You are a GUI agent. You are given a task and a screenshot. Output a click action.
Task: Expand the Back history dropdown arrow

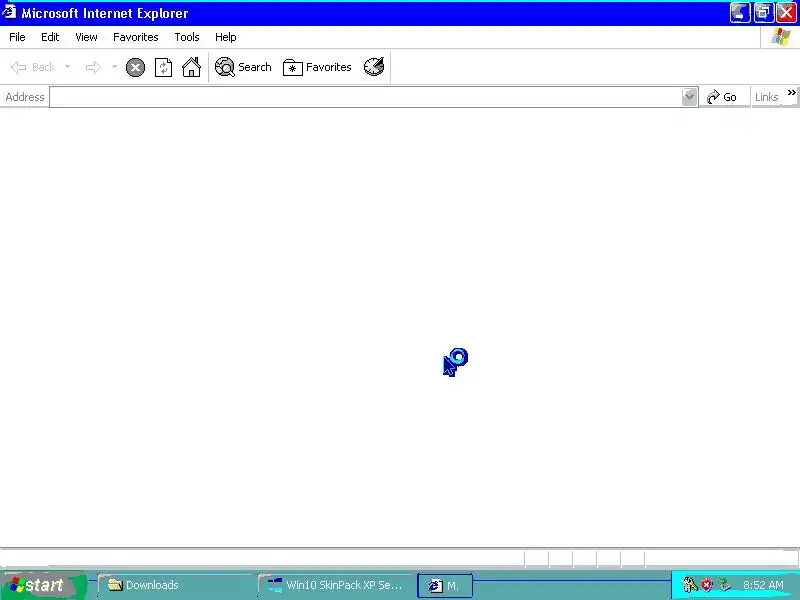[x=67, y=67]
